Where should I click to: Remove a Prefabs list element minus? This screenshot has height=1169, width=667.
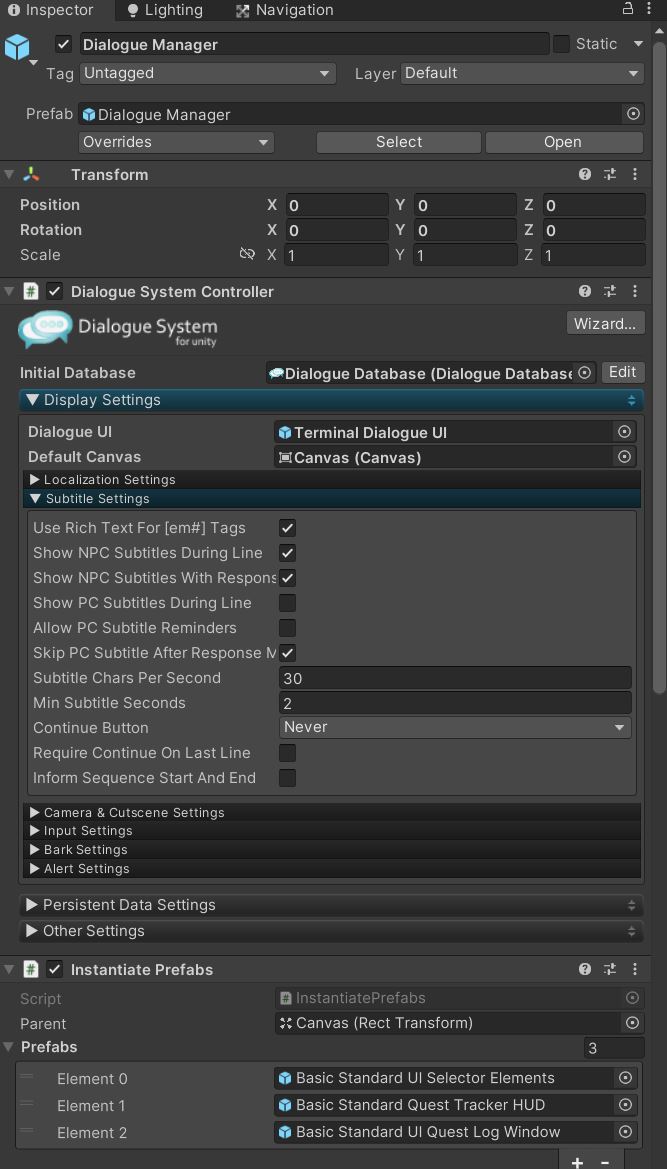click(604, 1162)
